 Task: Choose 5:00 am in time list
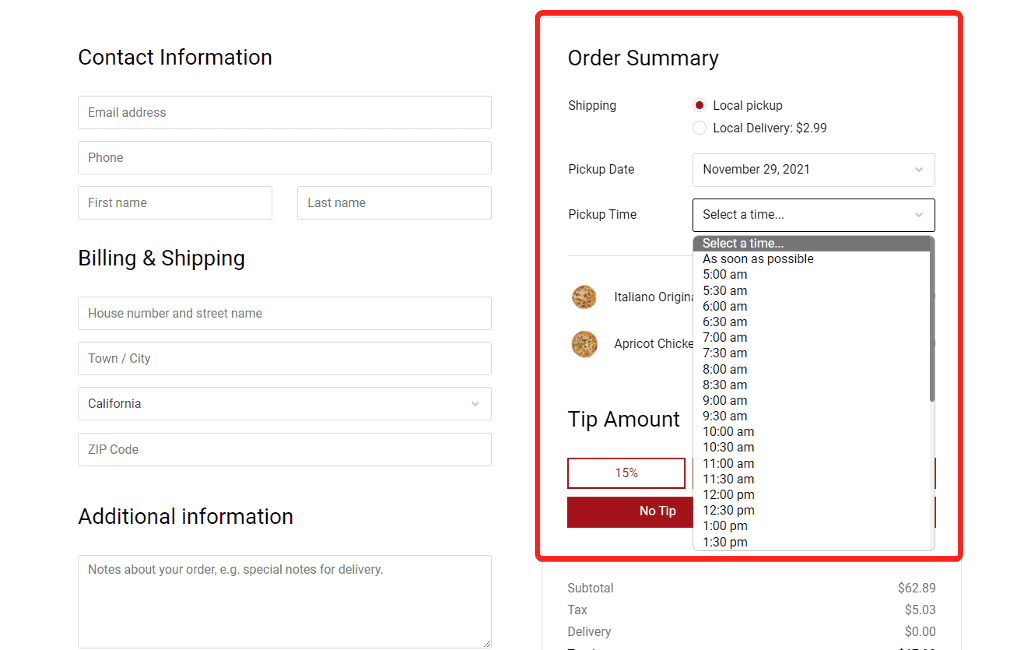(725, 275)
